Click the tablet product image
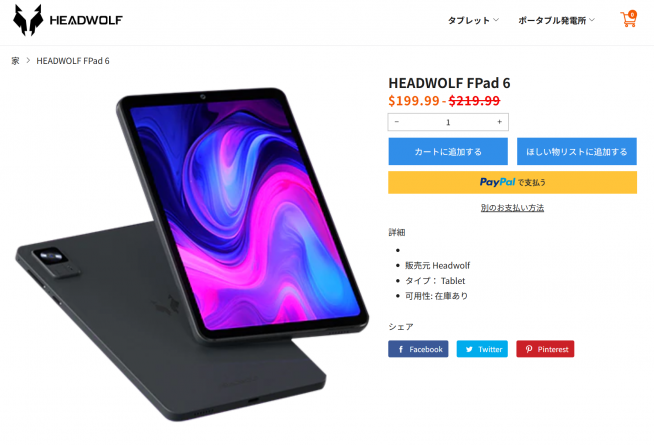654x445 pixels. click(192, 254)
